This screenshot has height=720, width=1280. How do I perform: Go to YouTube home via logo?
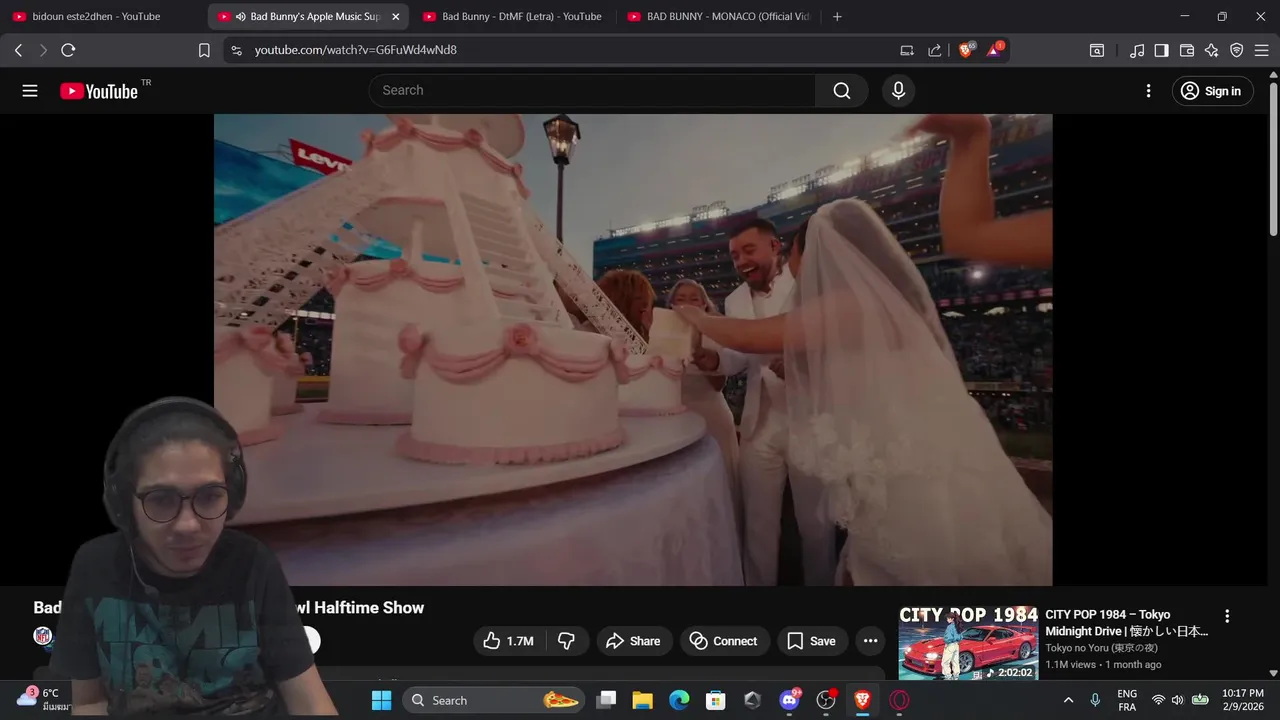(x=100, y=91)
